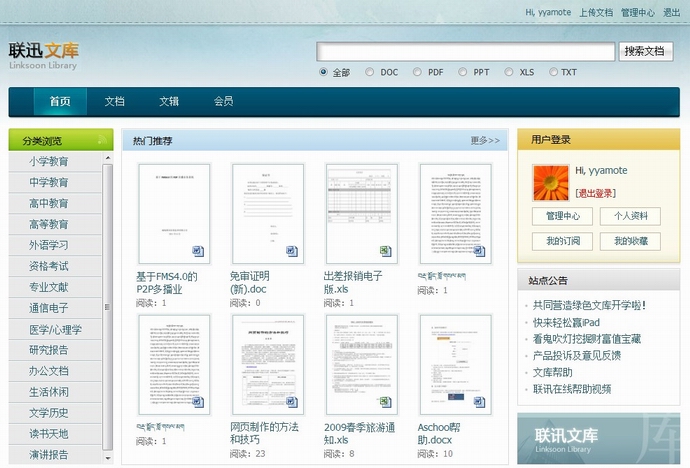Open the 基于FMS4.0的P2P多播业 document thumbnail
The height and width of the screenshot is (468, 690).
[x=173, y=213]
